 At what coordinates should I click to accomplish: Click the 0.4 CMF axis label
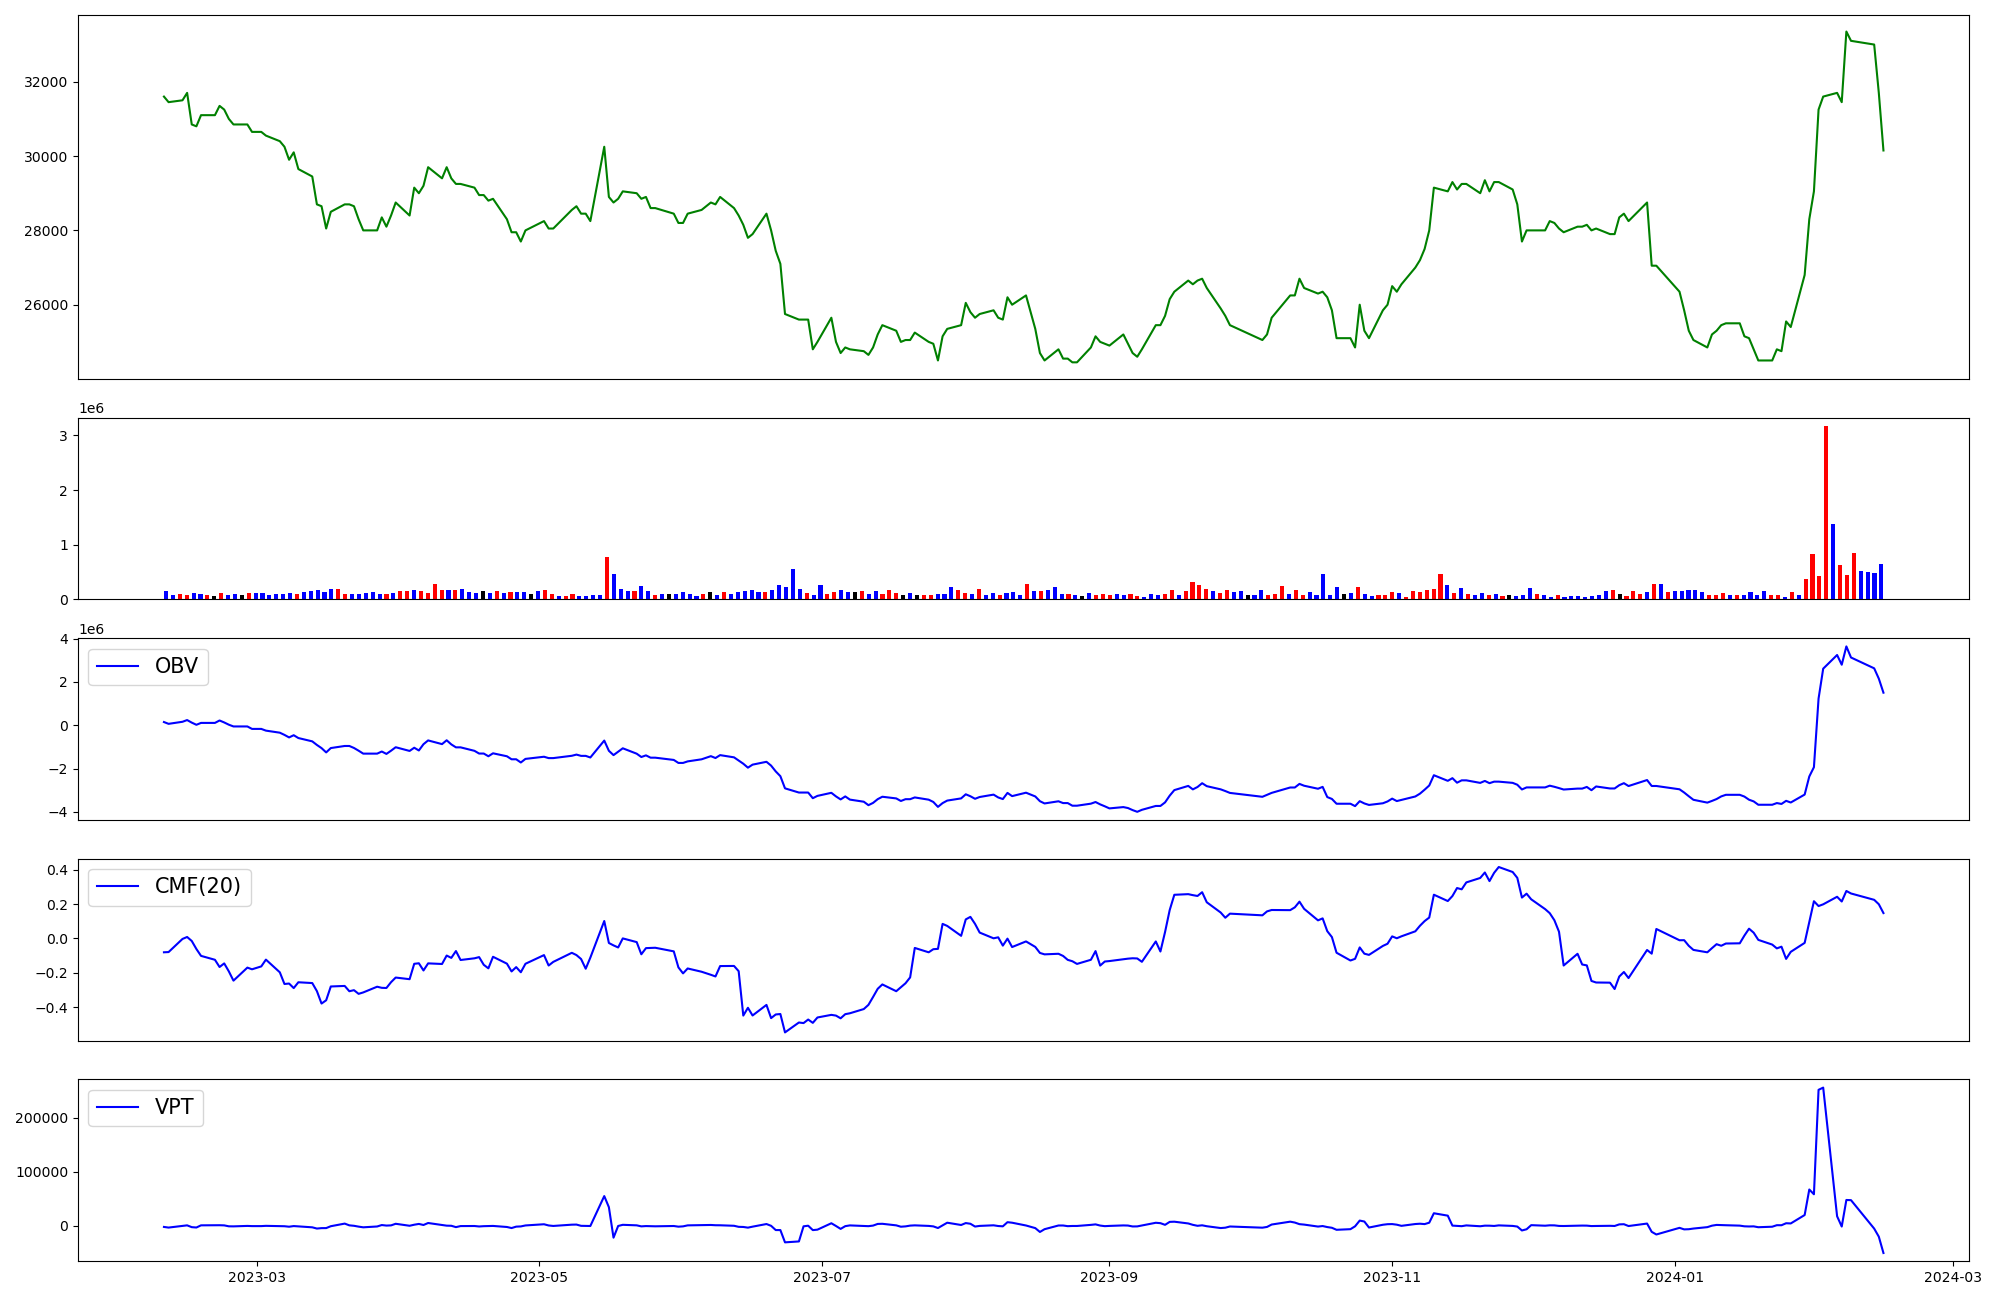pos(57,870)
